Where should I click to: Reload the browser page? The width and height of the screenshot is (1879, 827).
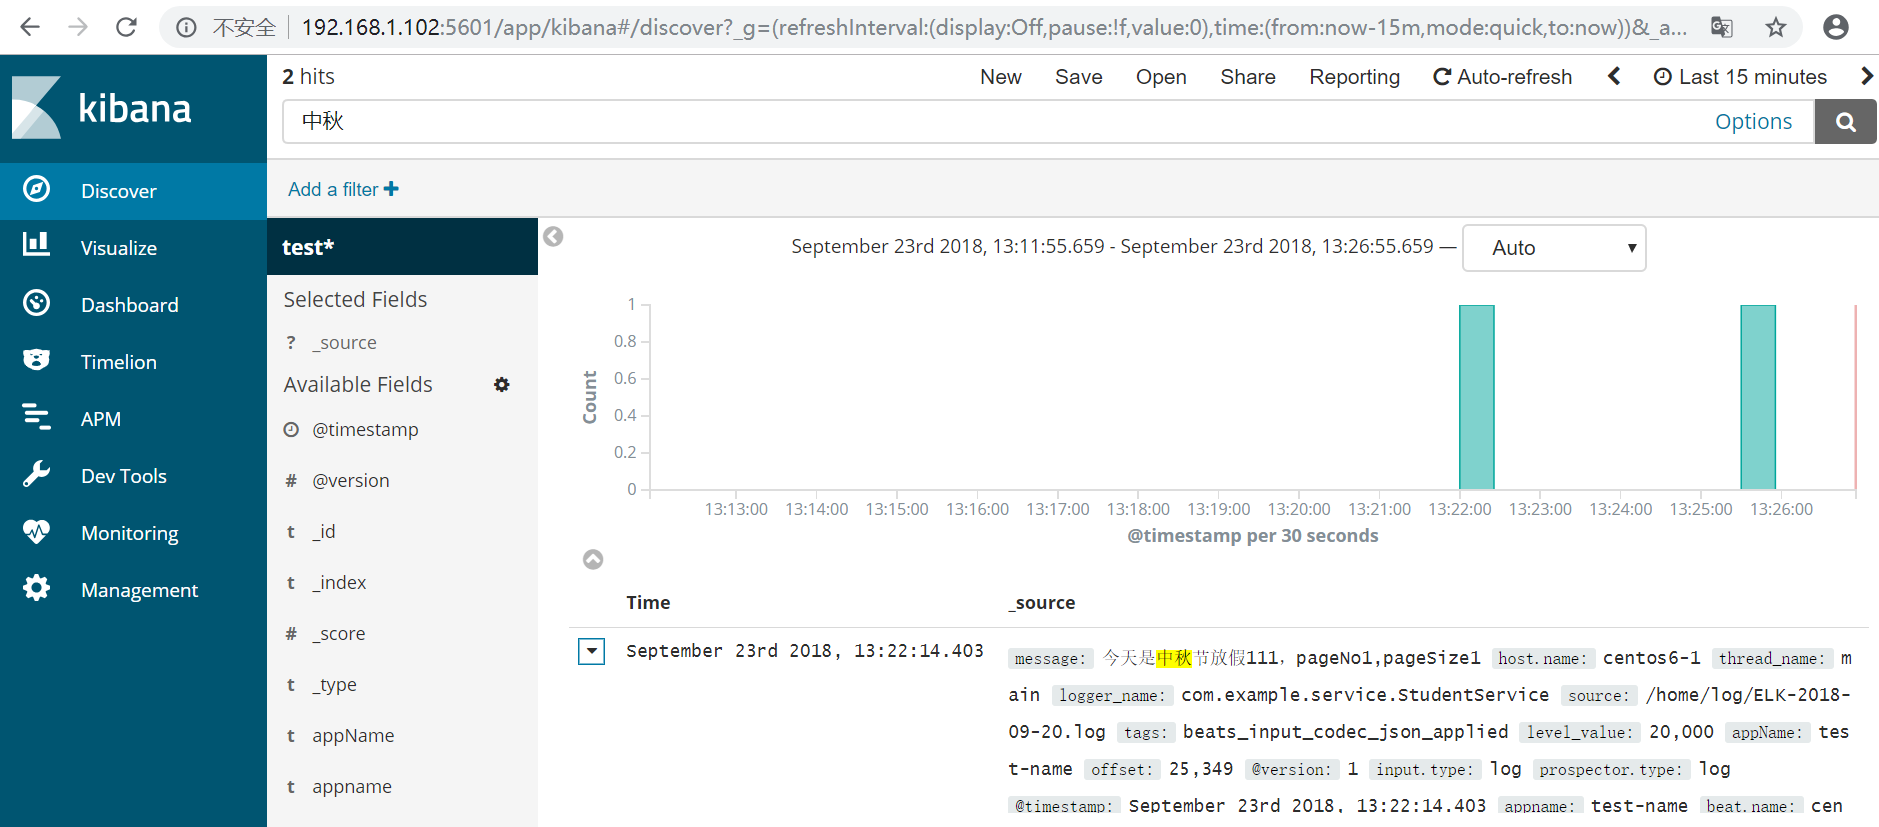tap(126, 27)
